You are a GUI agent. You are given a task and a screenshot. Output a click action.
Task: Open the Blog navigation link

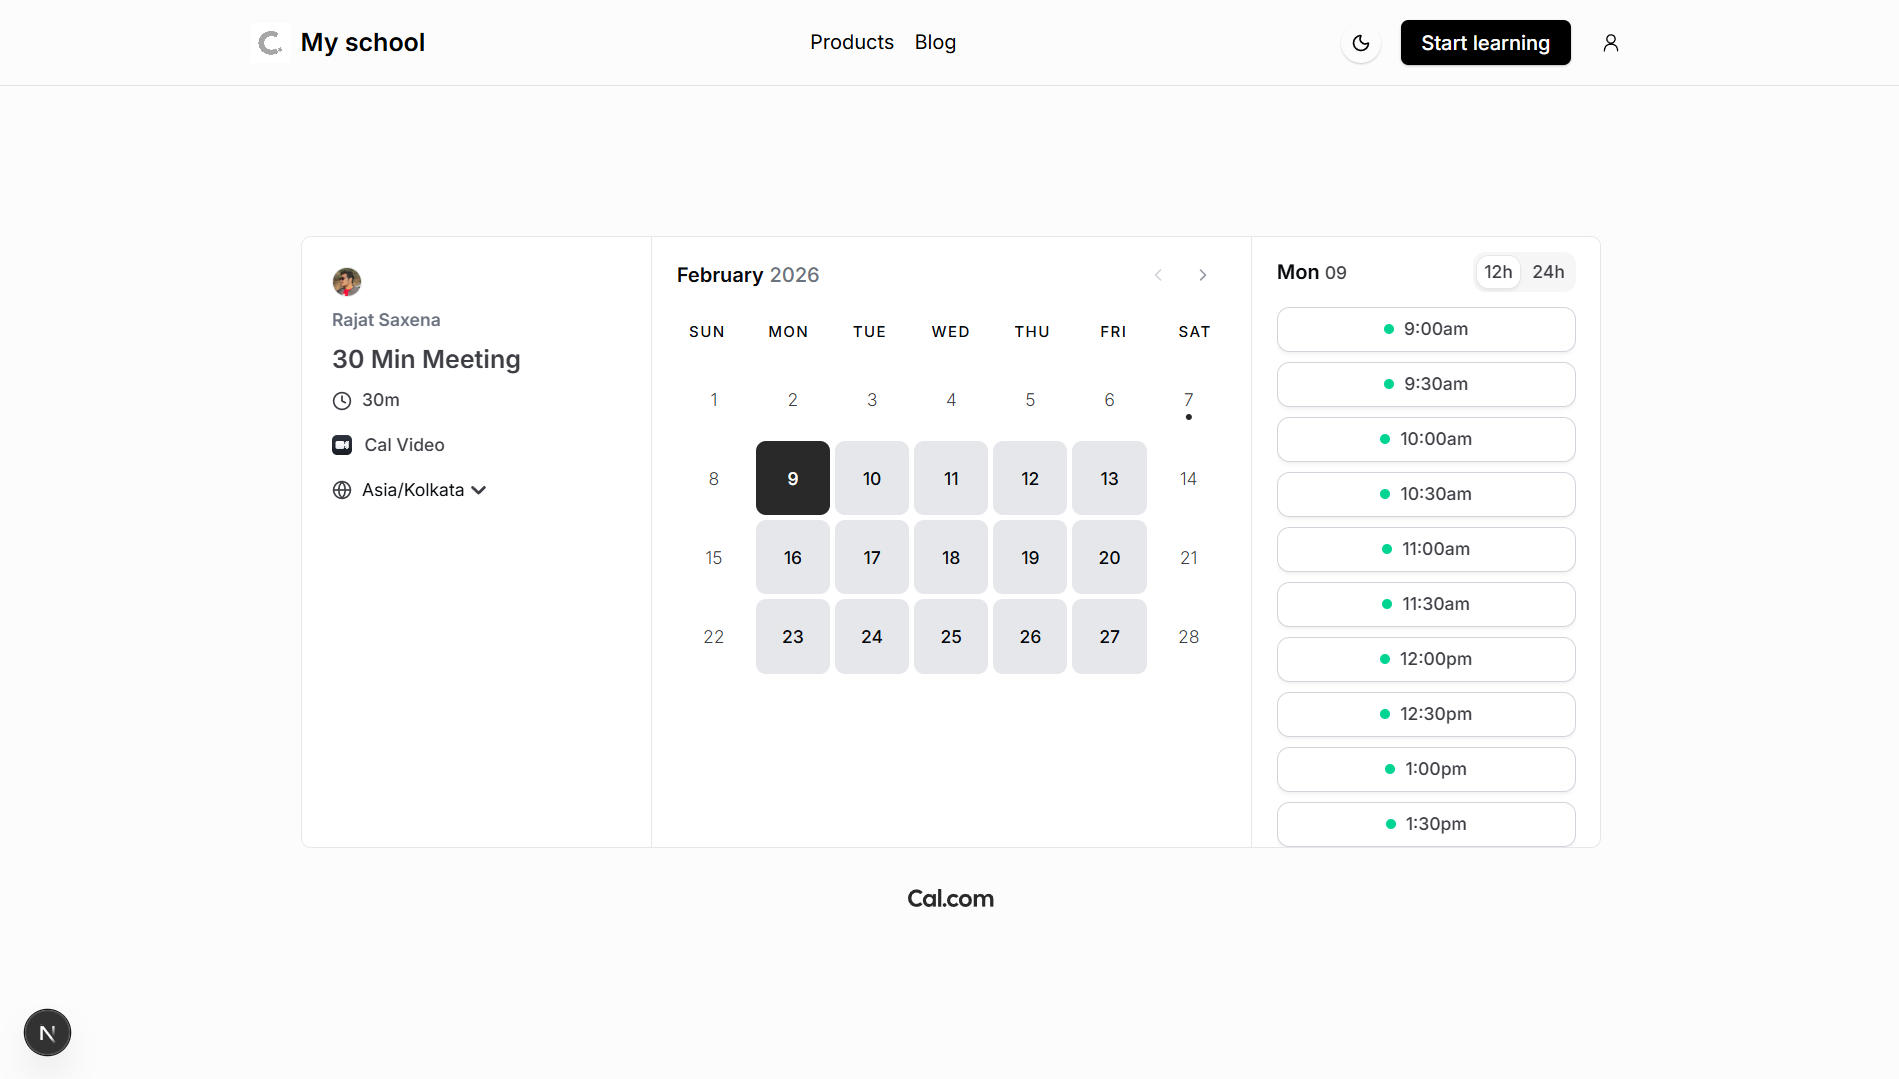pyautogui.click(x=934, y=42)
